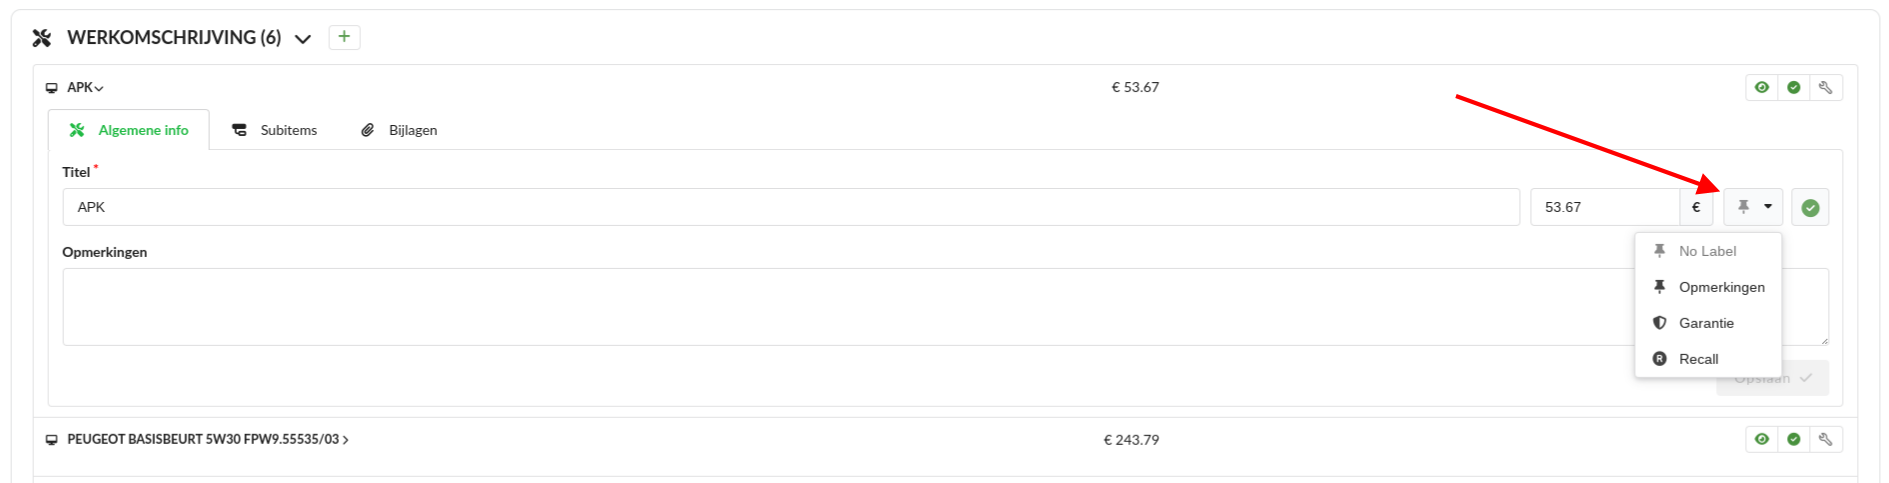Toggle visibility eye on the Peugeot Basisbeurt row
This screenshot has width=1889, height=483.
pos(1762,440)
